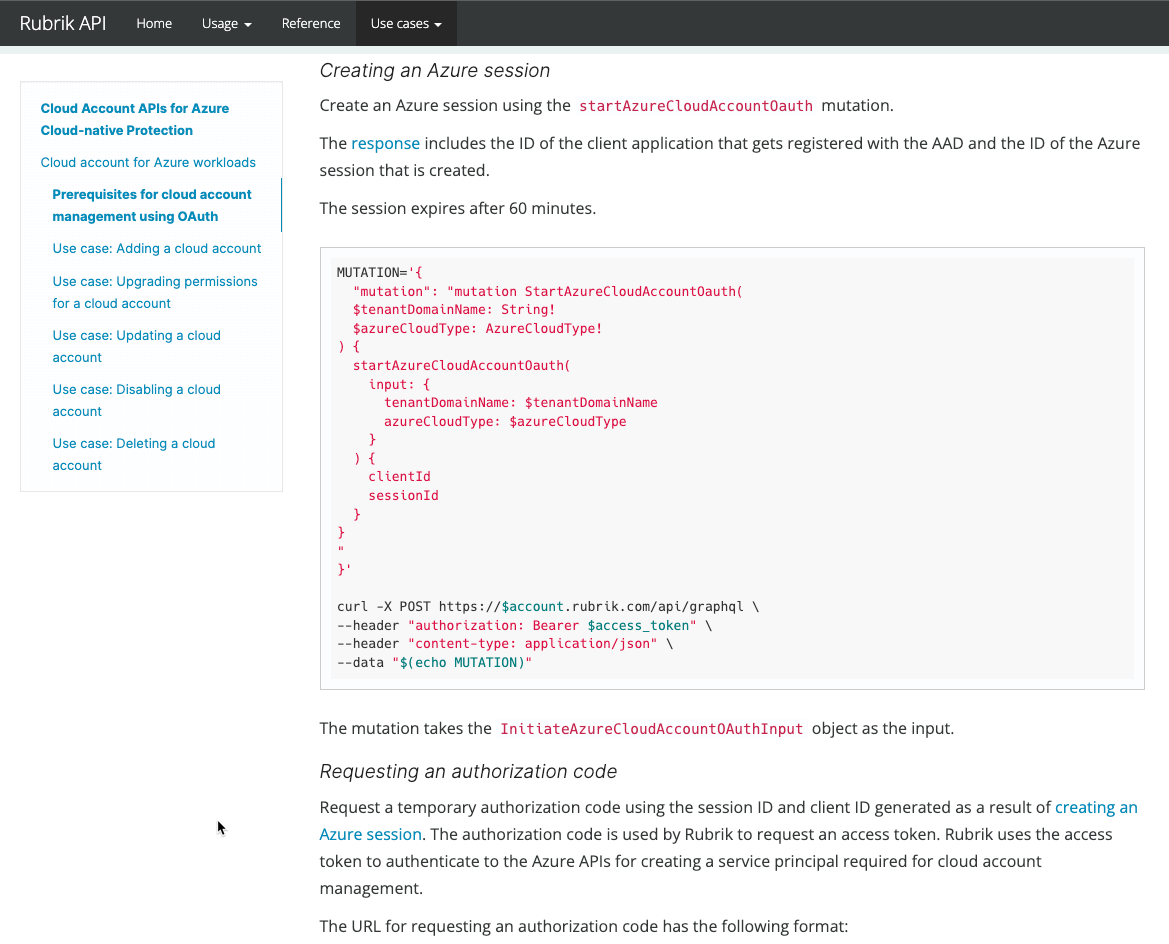Click the $azureCloudType: AzureCloudType! code line

[477, 328]
